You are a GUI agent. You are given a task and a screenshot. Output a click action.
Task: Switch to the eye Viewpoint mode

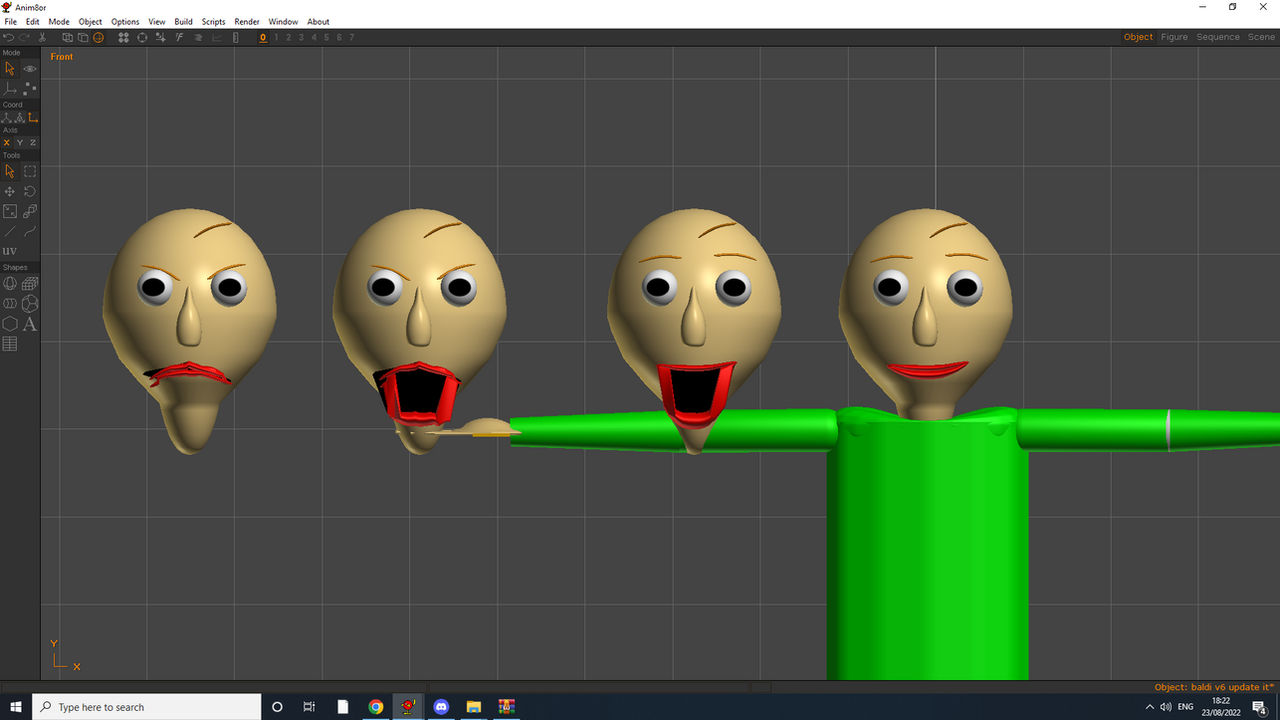point(30,69)
